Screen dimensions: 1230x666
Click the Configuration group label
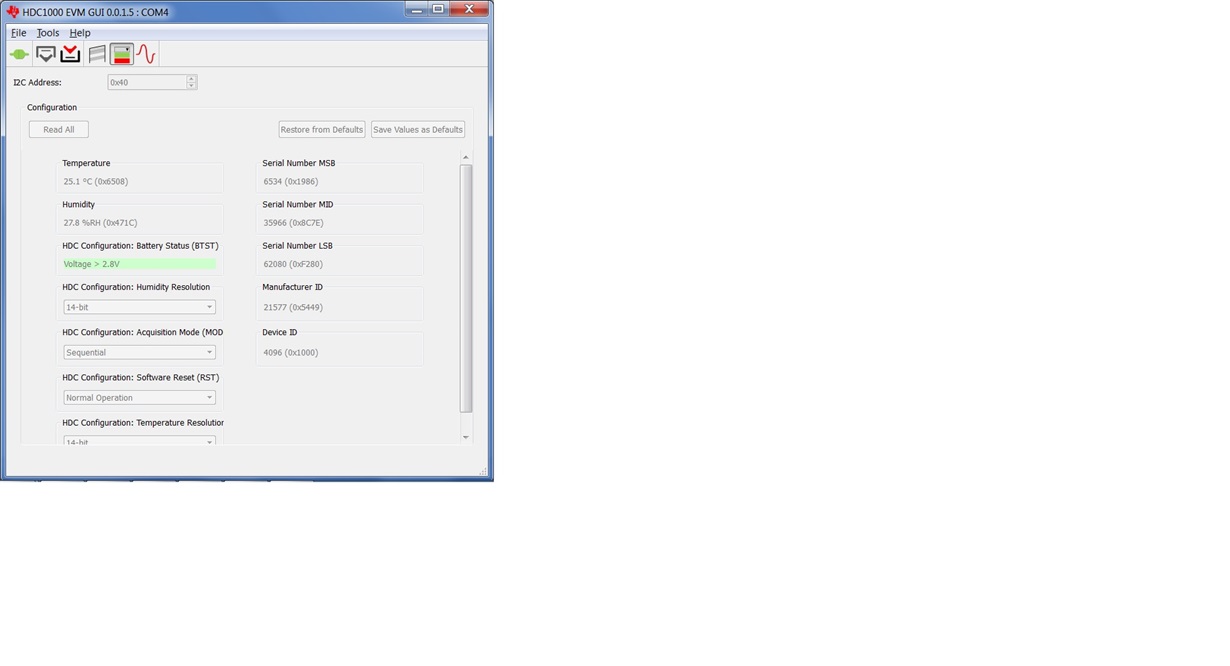coord(52,107)
